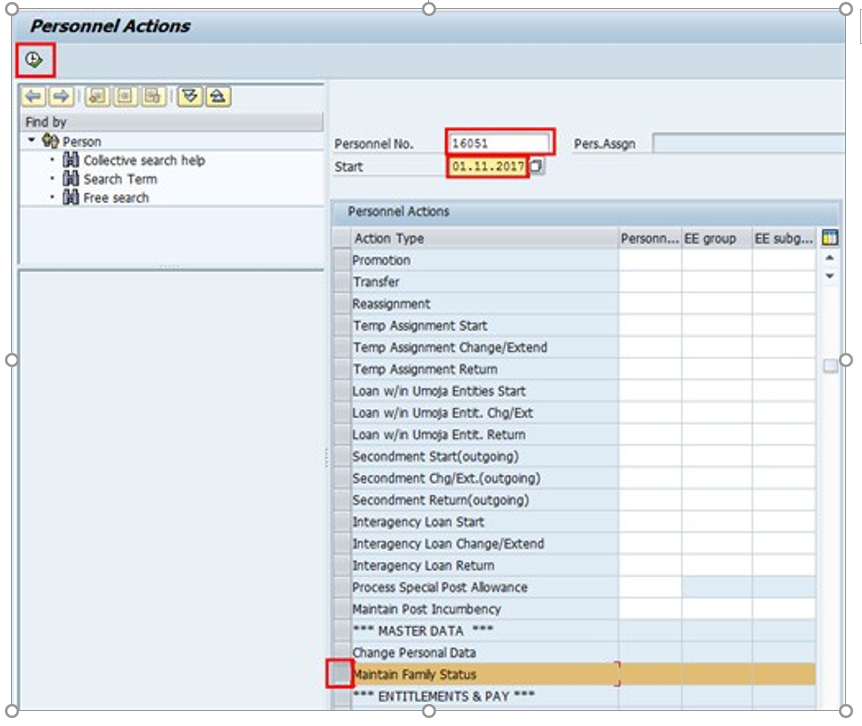Click the Pers.Assgn dropdown field

(x=748, y=143)
